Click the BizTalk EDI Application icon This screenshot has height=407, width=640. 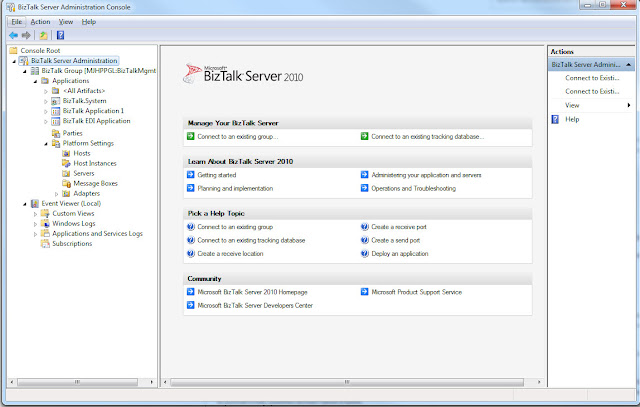(56, 121)
